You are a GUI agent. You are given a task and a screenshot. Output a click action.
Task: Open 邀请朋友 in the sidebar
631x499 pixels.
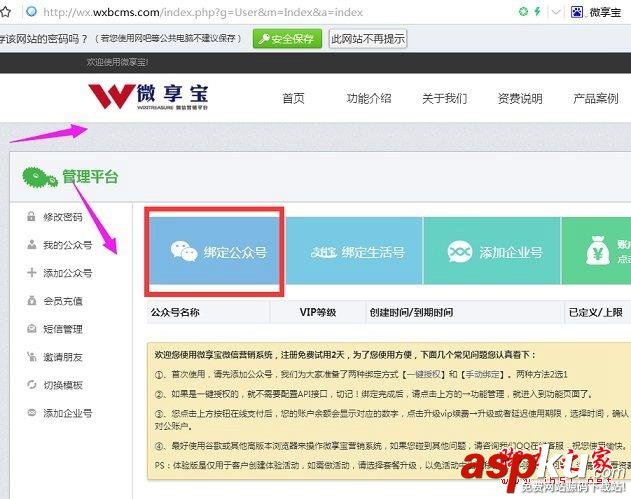(63, 357)
